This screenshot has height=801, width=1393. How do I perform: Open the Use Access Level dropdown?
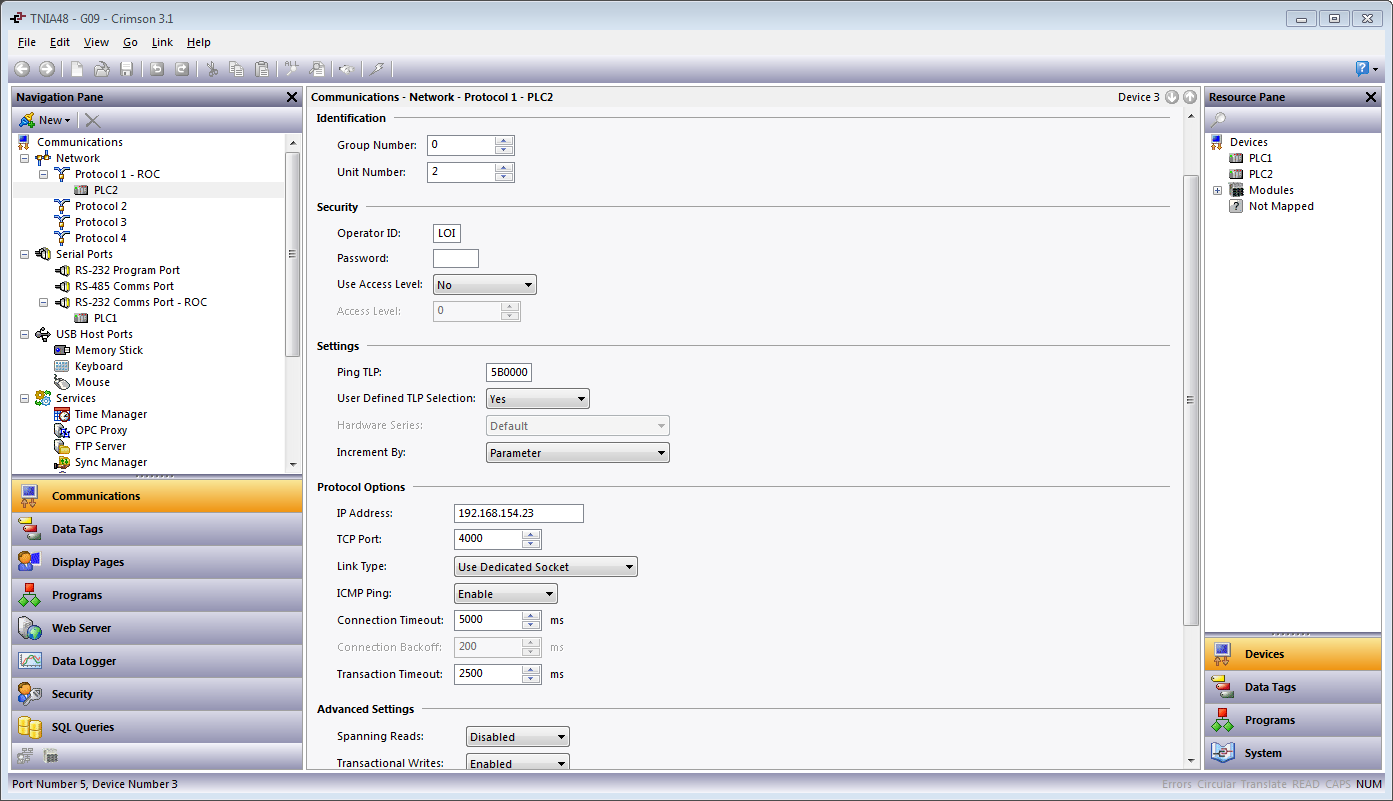coord(485,285)
